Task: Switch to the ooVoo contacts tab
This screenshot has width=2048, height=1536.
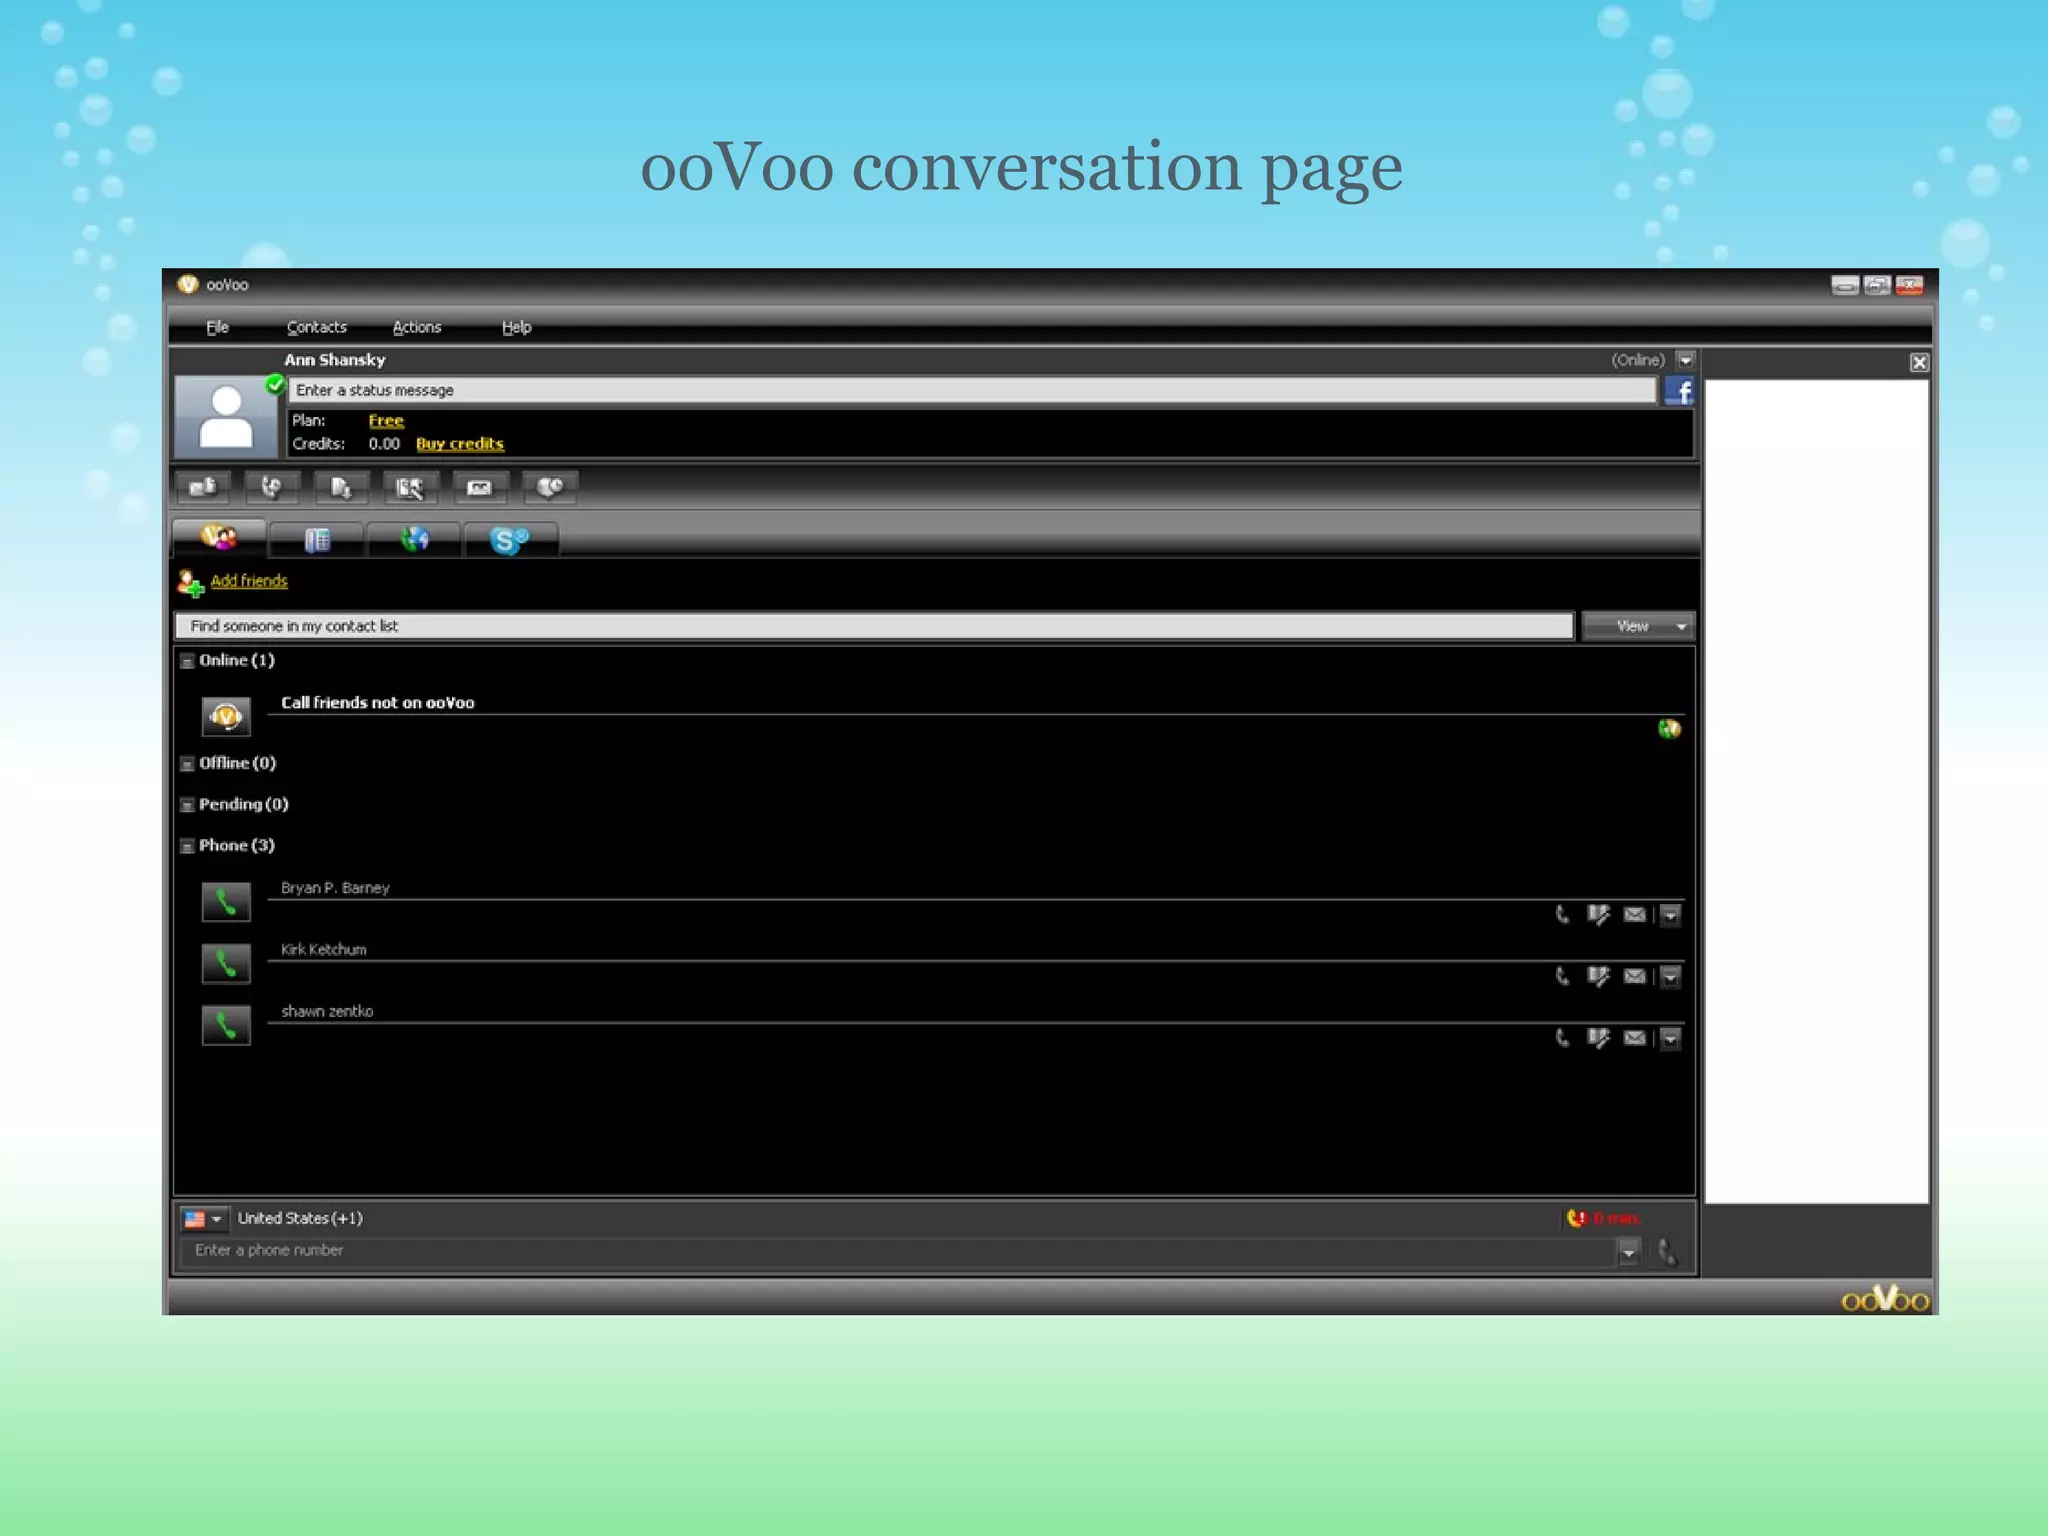Action: (x=219, y=538)
